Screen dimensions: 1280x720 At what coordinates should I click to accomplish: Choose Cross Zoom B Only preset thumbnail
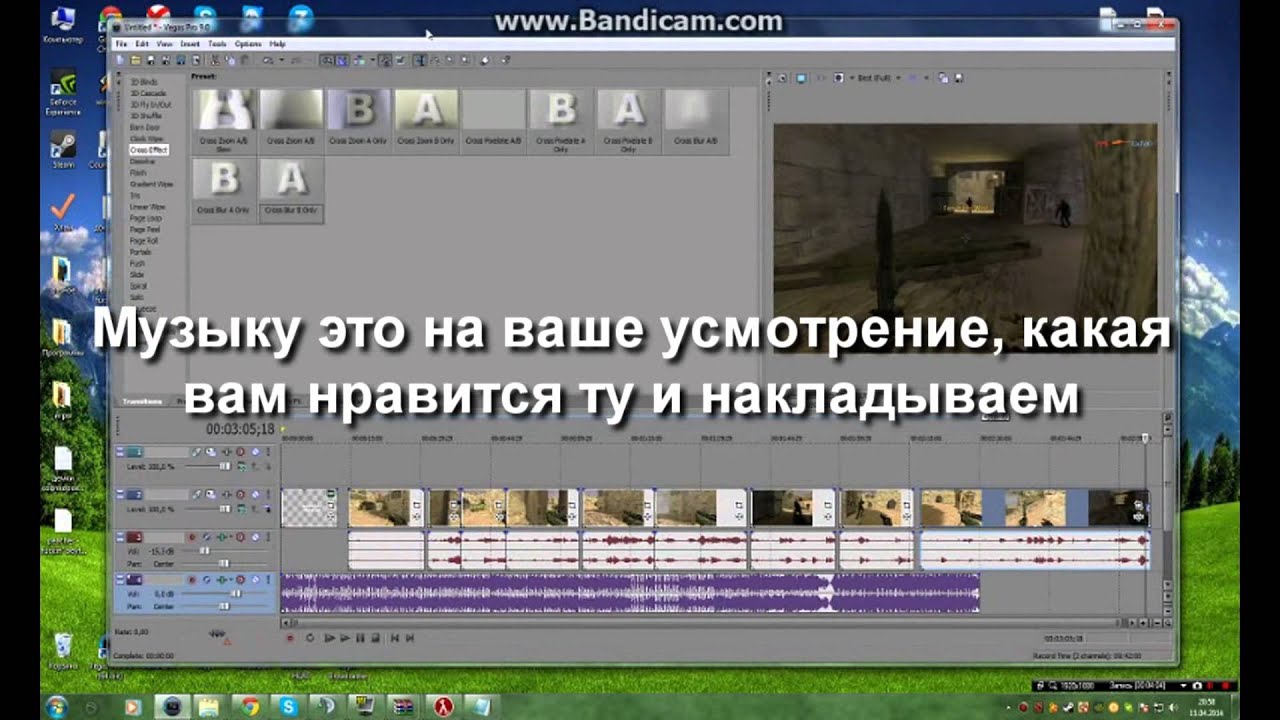tap(426, 120)
